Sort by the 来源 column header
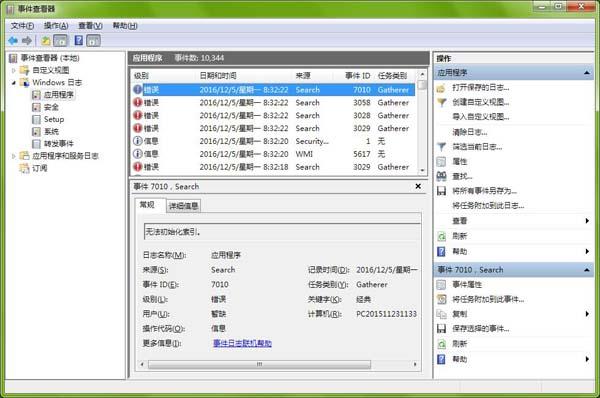This screenshot has width=600, height=398. pyautogui.click(x=313, y=76)
